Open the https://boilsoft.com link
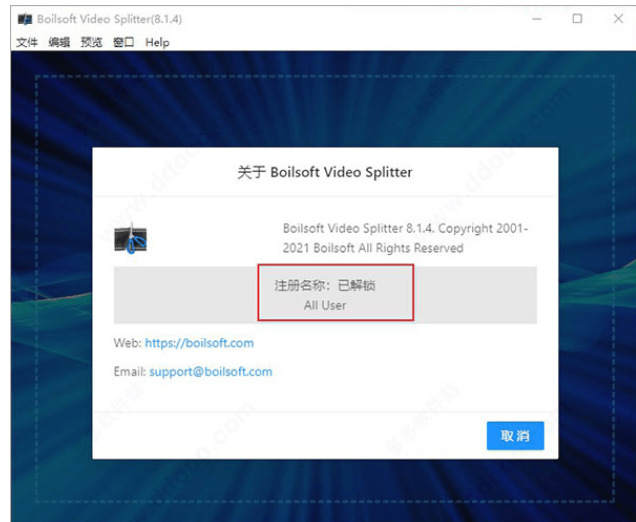This screenshot has width=636, height=522. (199, 343)
